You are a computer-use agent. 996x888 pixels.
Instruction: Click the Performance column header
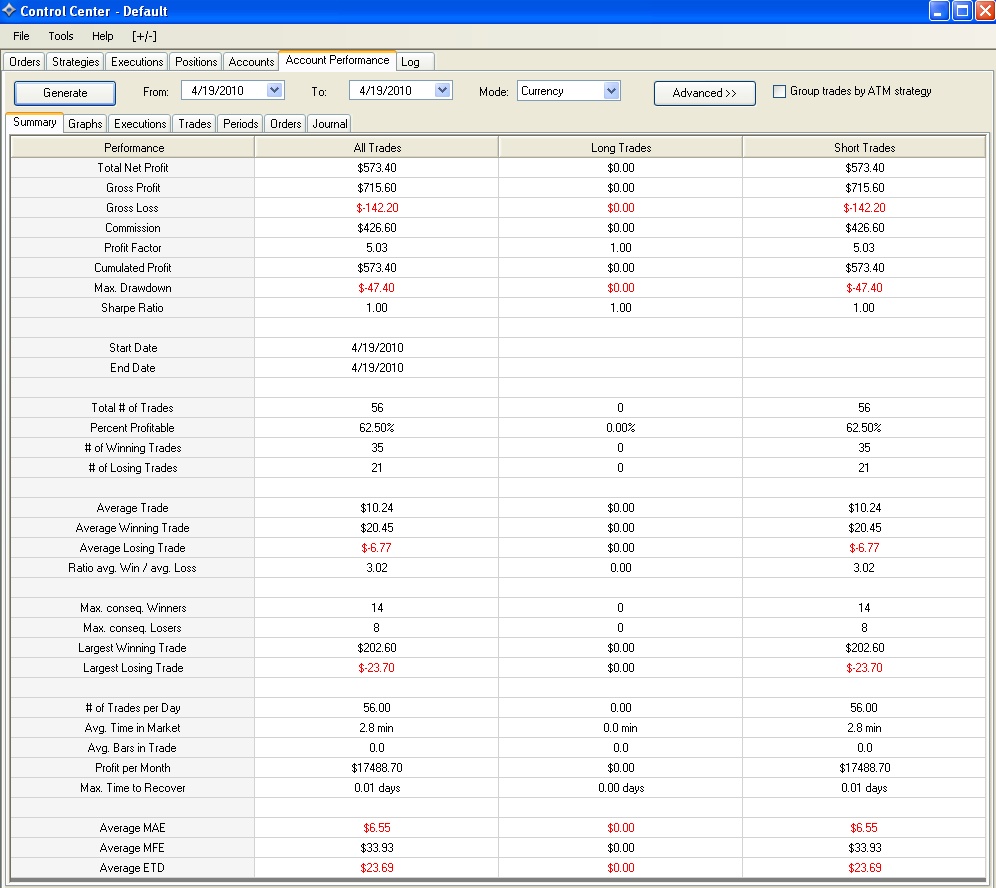(133, 147)
